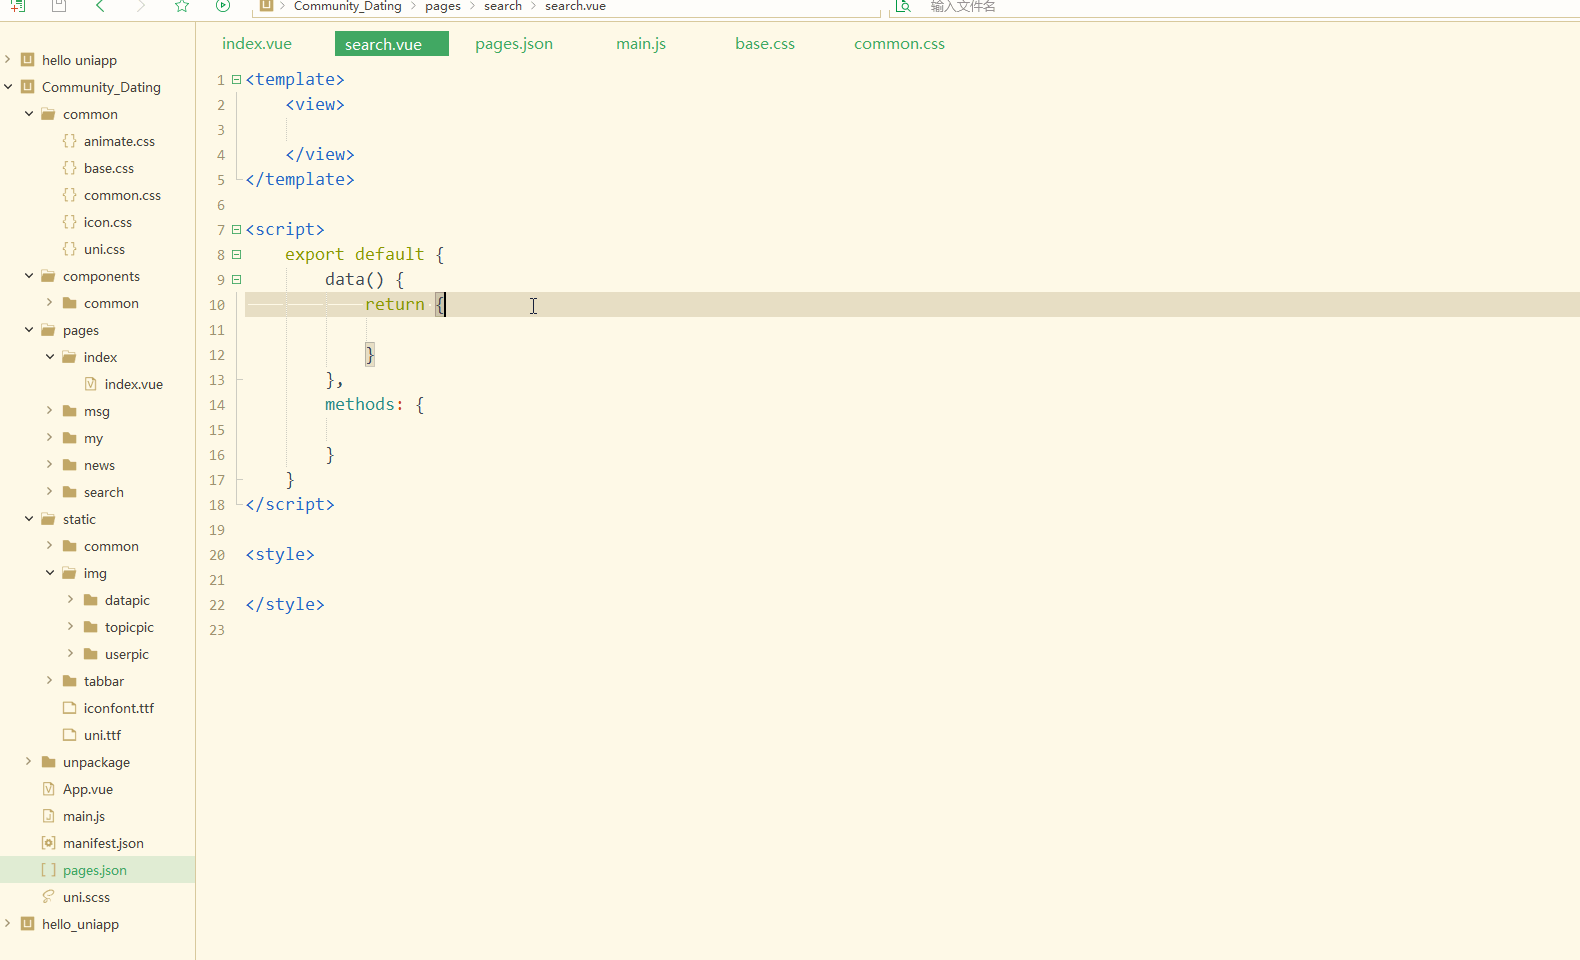
Task: Expand the my folder
Action: click(x=50, y=438)
